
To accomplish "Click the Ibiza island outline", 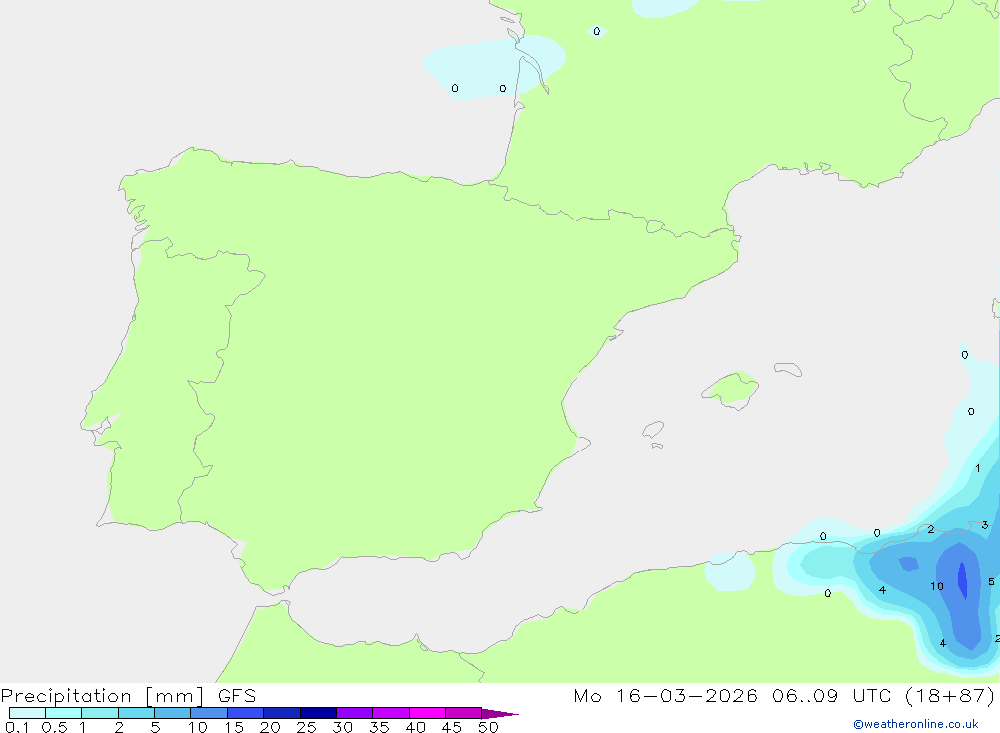I will click(653, 430).
